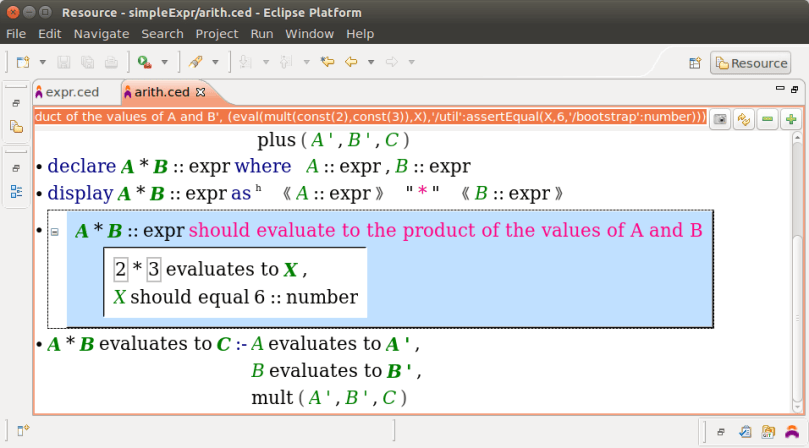Click the green minus icon beside the expression bar
The height and width of the screenshot is (448, 809).
[767, 119]
